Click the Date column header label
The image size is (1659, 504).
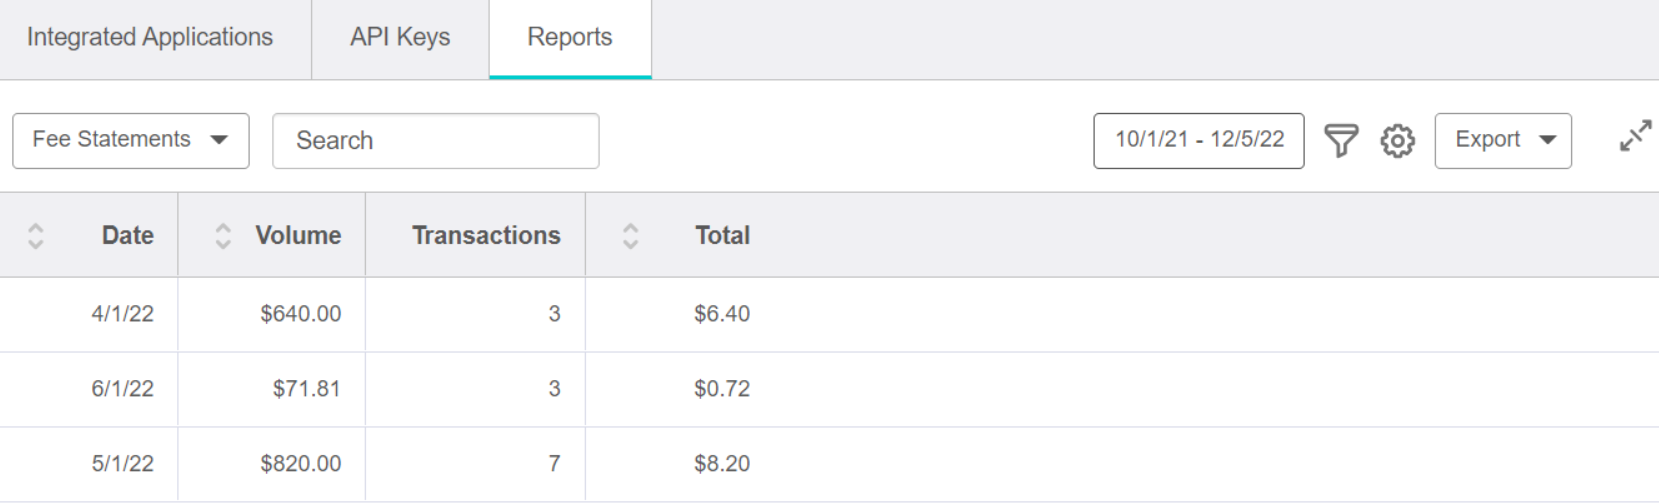pos(128,235)
